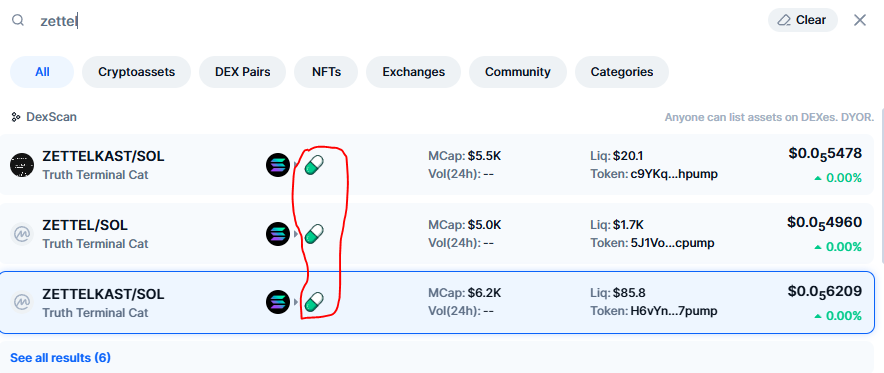Clear the search query with Clear button
The image size is (884, 373).
tap(803, 20)
